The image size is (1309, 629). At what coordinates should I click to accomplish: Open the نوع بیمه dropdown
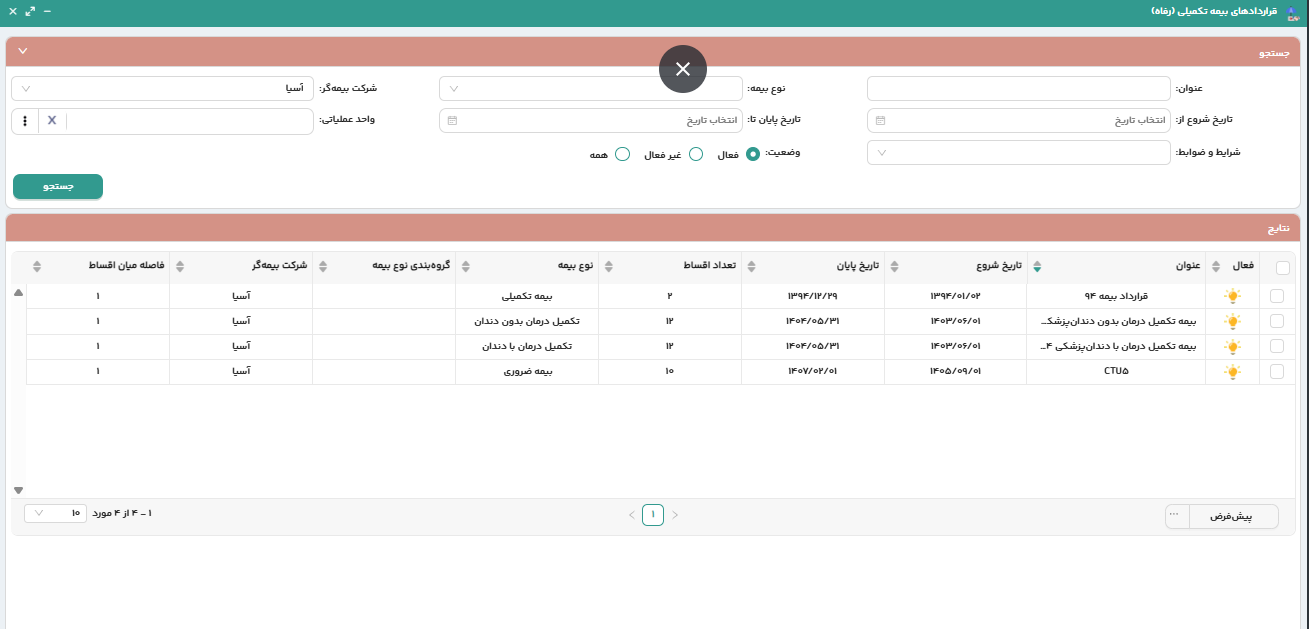[590, 88]
